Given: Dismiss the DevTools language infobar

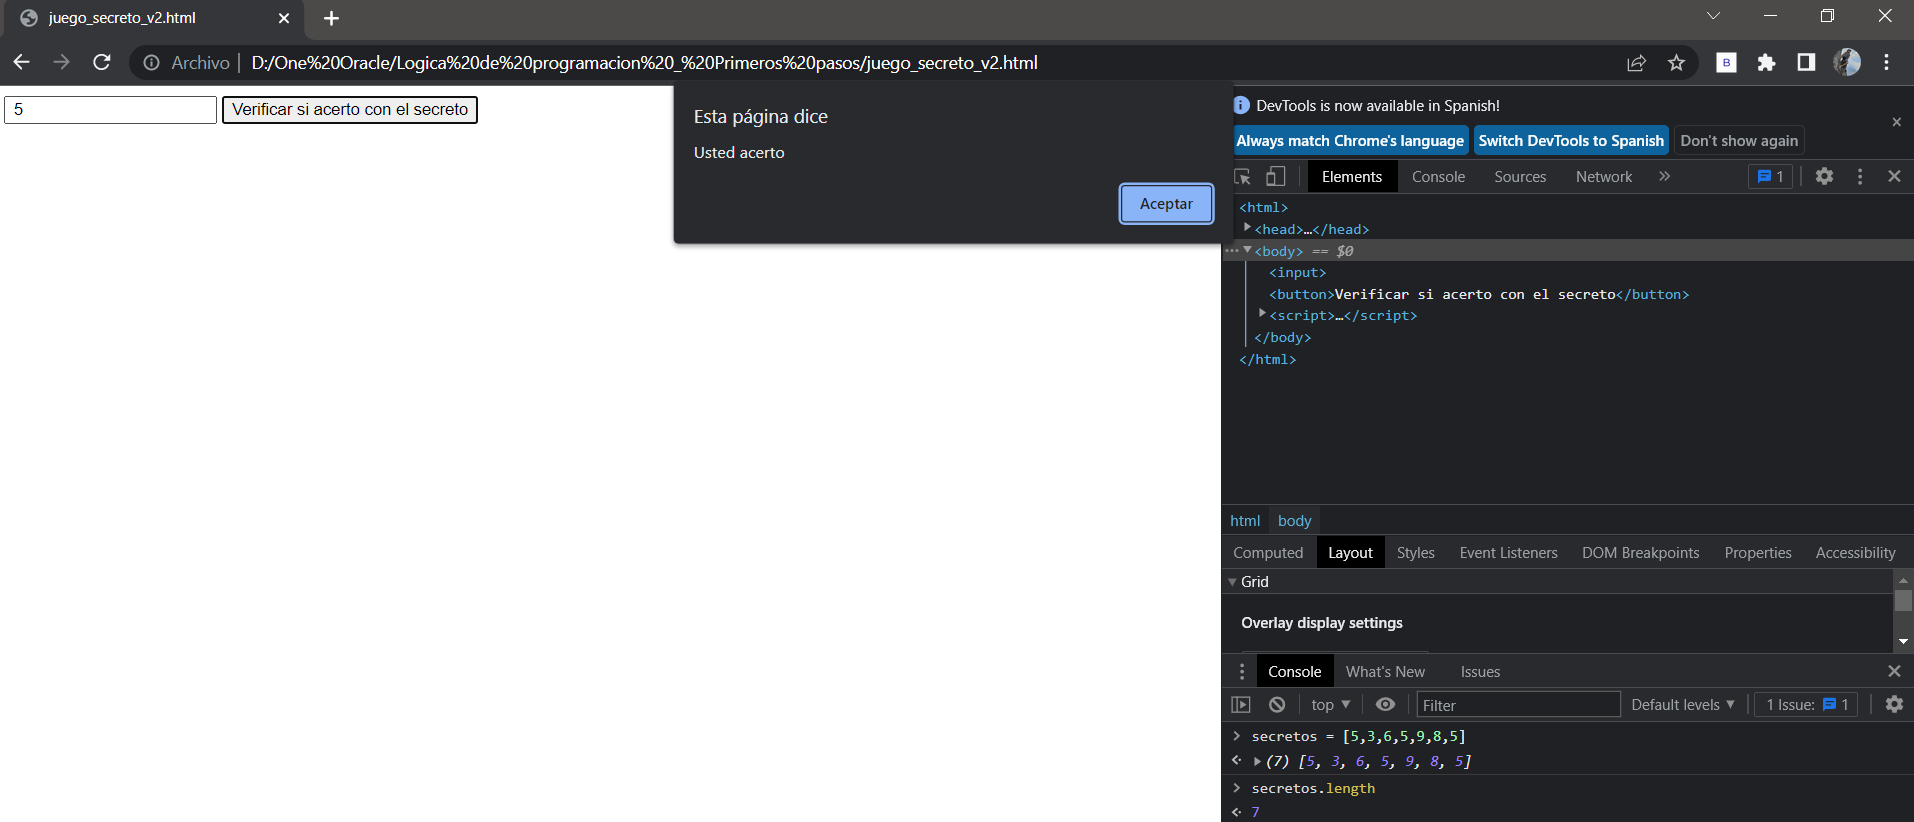Looking at the screenshot, I should 1896,122.
